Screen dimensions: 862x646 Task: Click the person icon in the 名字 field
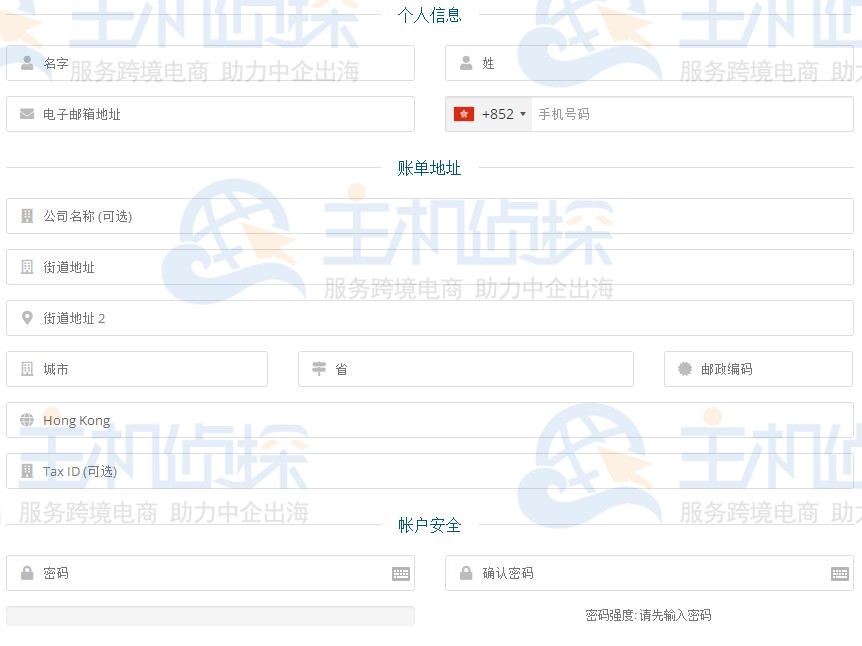[25, 63]
